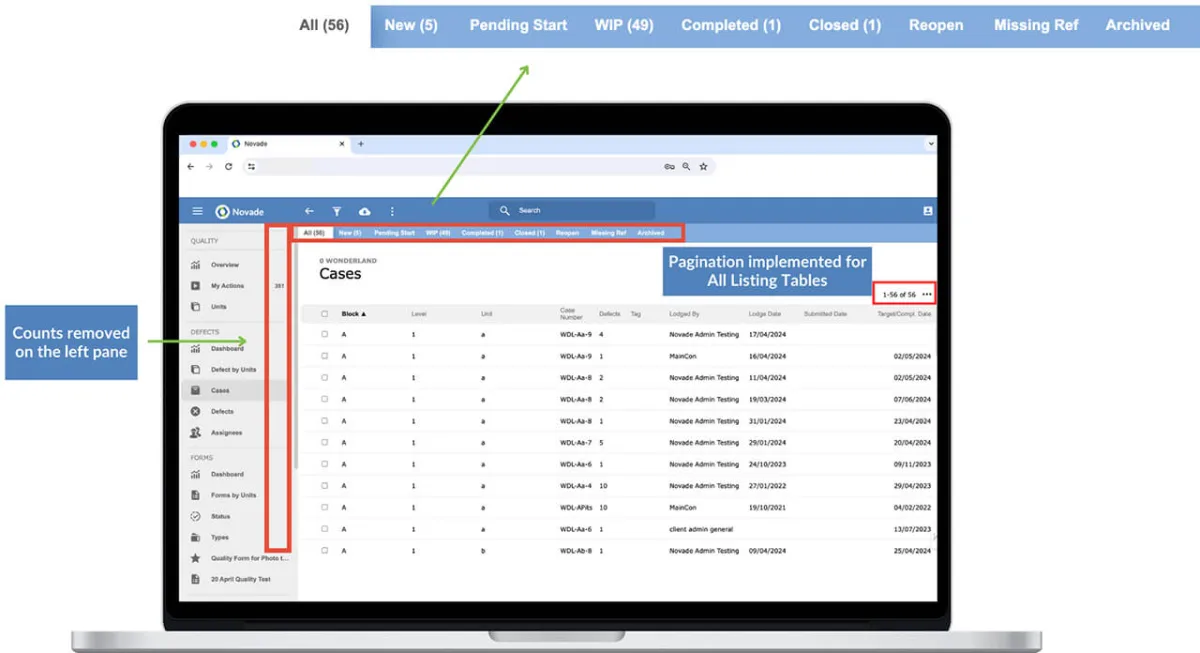
Task: Expand the browser tab list chevron
Action: point(931,144)
